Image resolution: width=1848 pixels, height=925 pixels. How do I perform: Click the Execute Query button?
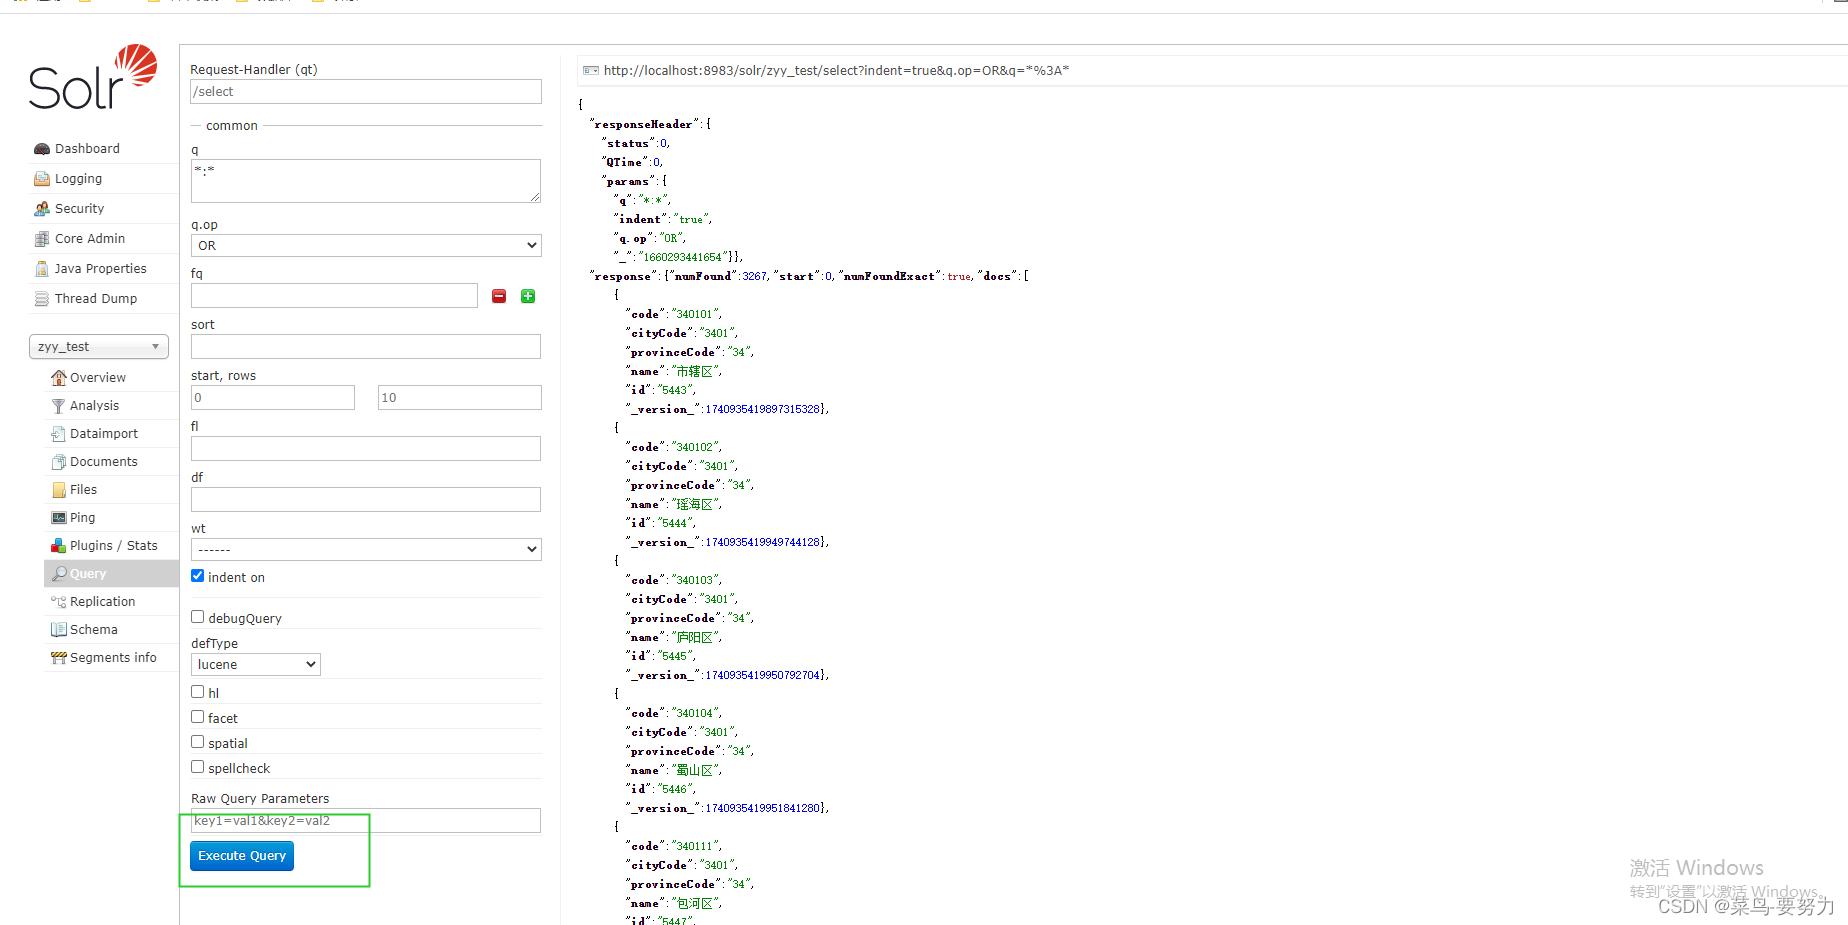pos(242,856)
